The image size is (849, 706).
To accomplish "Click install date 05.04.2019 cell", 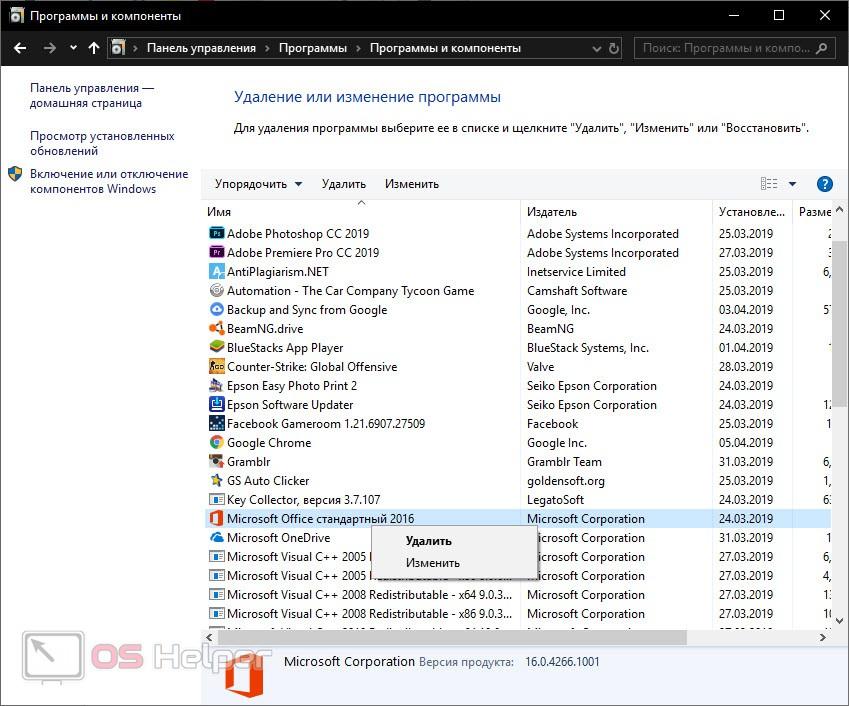I will pyautogui.click(x=746, y=442).
